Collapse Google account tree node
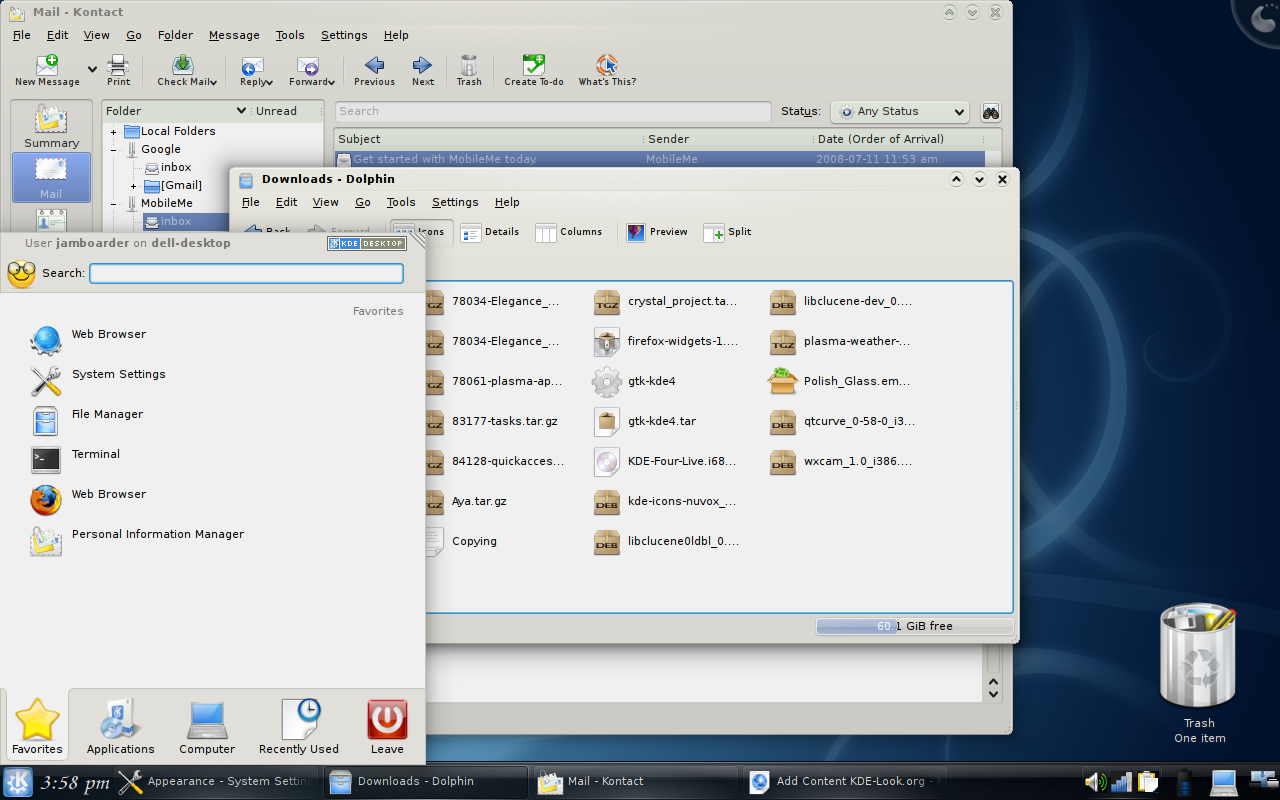This screenshot has width=1280, height=800. [x=114, y=150]
